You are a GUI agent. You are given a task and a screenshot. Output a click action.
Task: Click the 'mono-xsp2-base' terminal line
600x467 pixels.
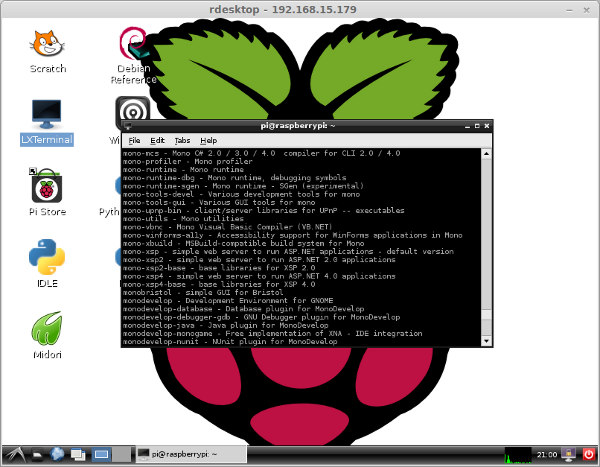point(219,268)
